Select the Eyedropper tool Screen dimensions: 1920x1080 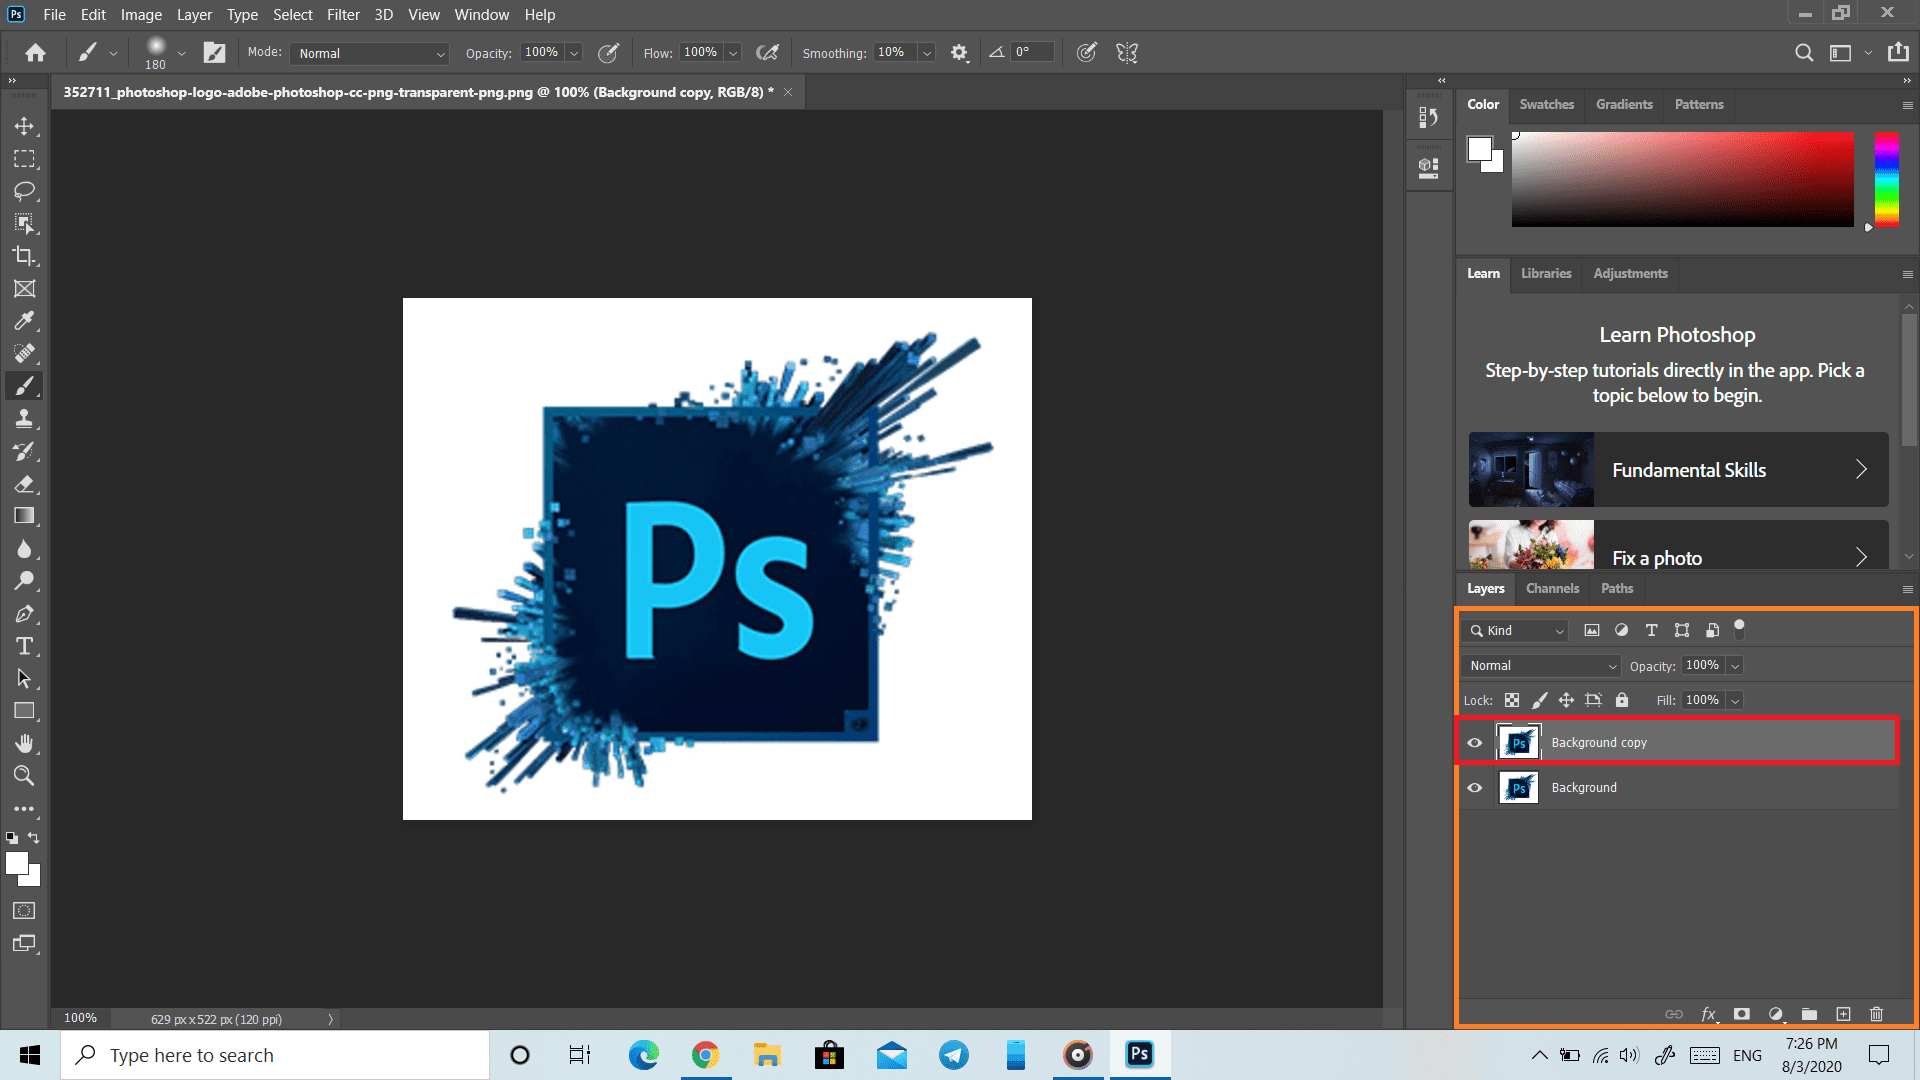(x=24, y=321)
